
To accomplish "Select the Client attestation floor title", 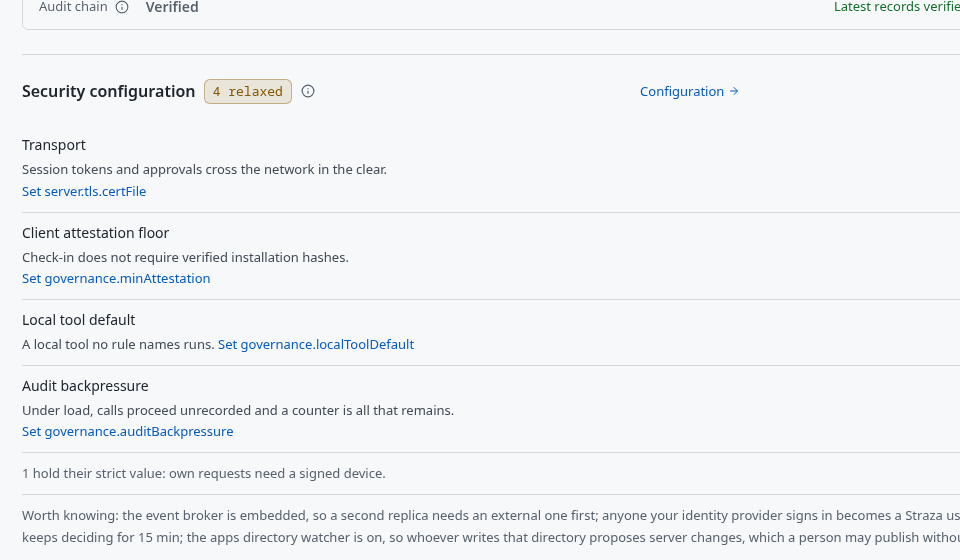I will (x=96, y=233).
